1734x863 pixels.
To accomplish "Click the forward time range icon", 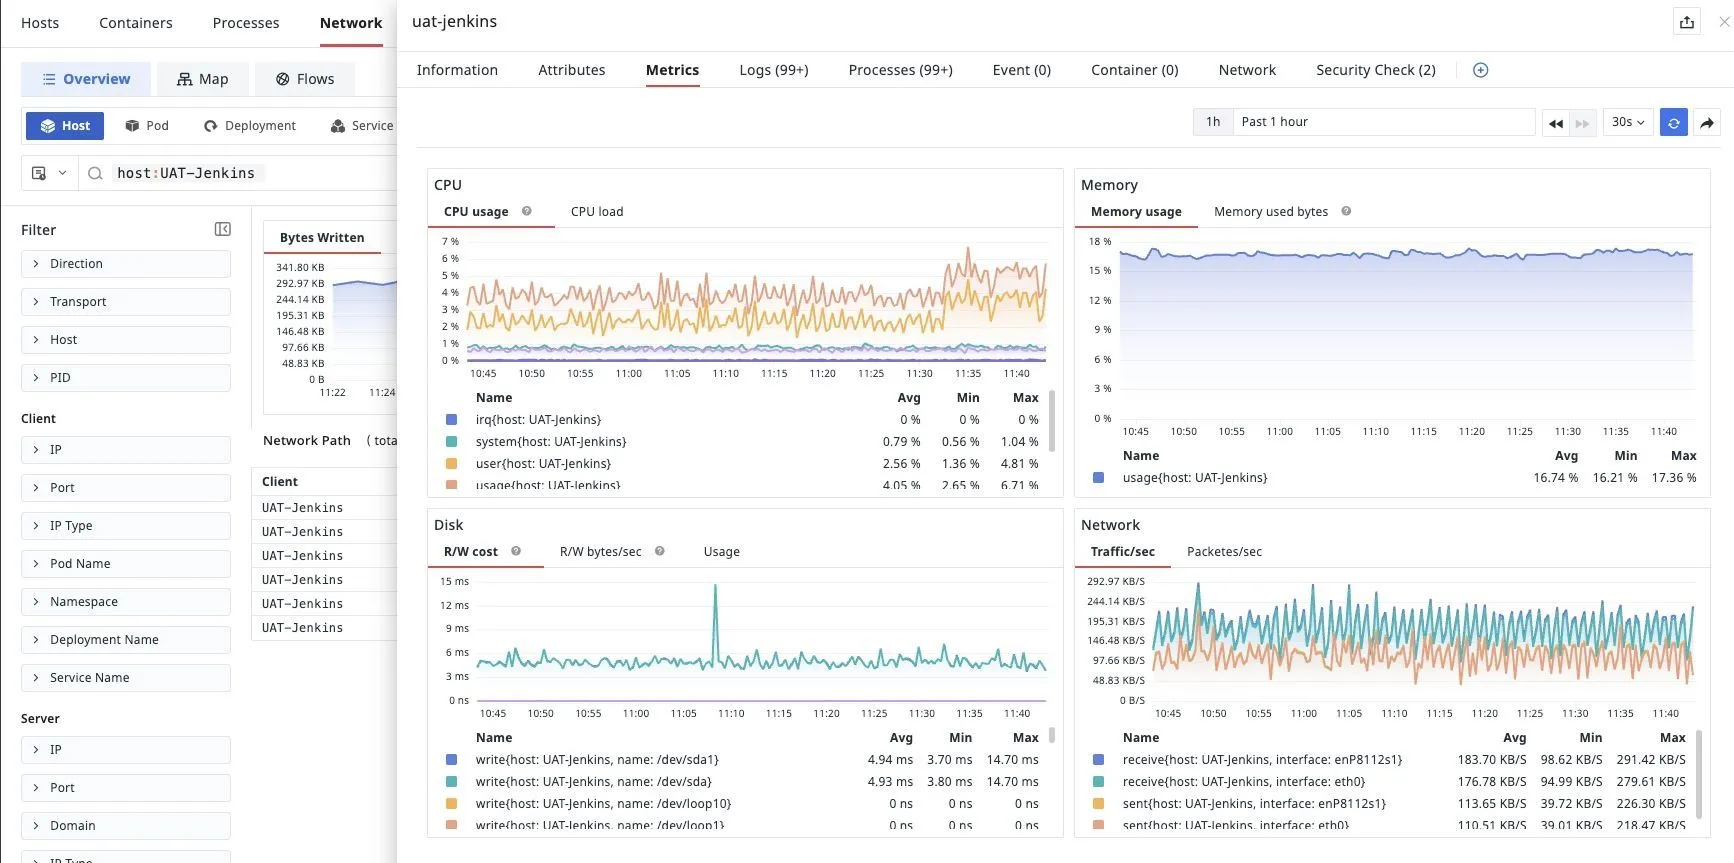I will click(x=1582, y=123).
